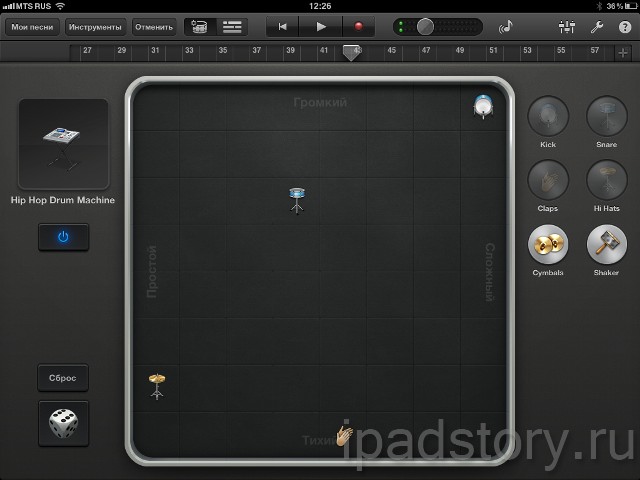Open song settings wrench icon
This screenshot has width=640, height=480.
click(x=597, y=27)
